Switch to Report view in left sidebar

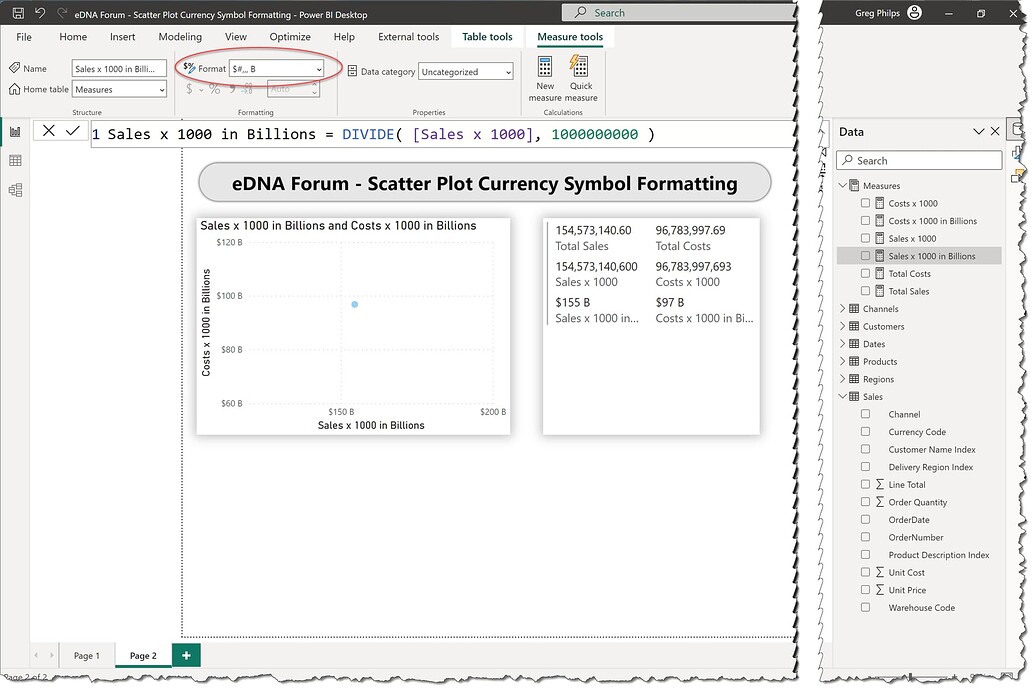coord(15,131)
